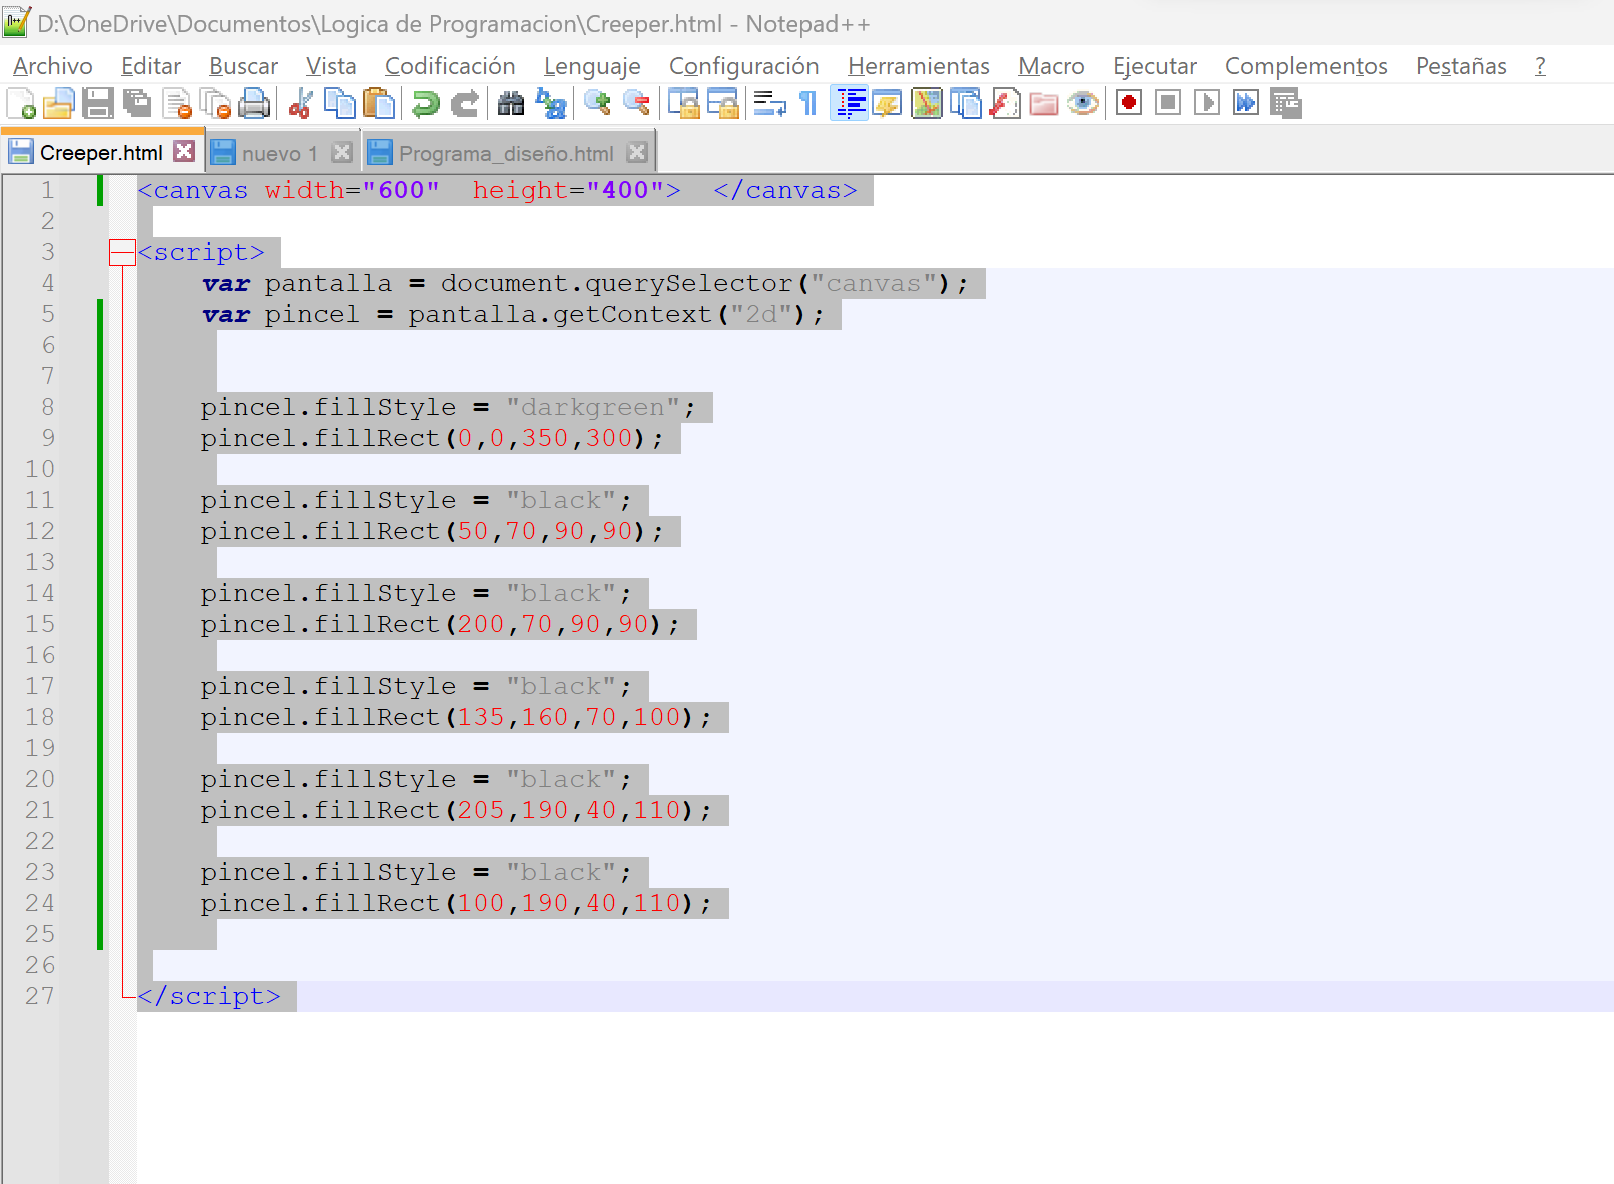Open Herramientas menu
The width and height of the screenshot is (1614, 1184).
point(919,66)
